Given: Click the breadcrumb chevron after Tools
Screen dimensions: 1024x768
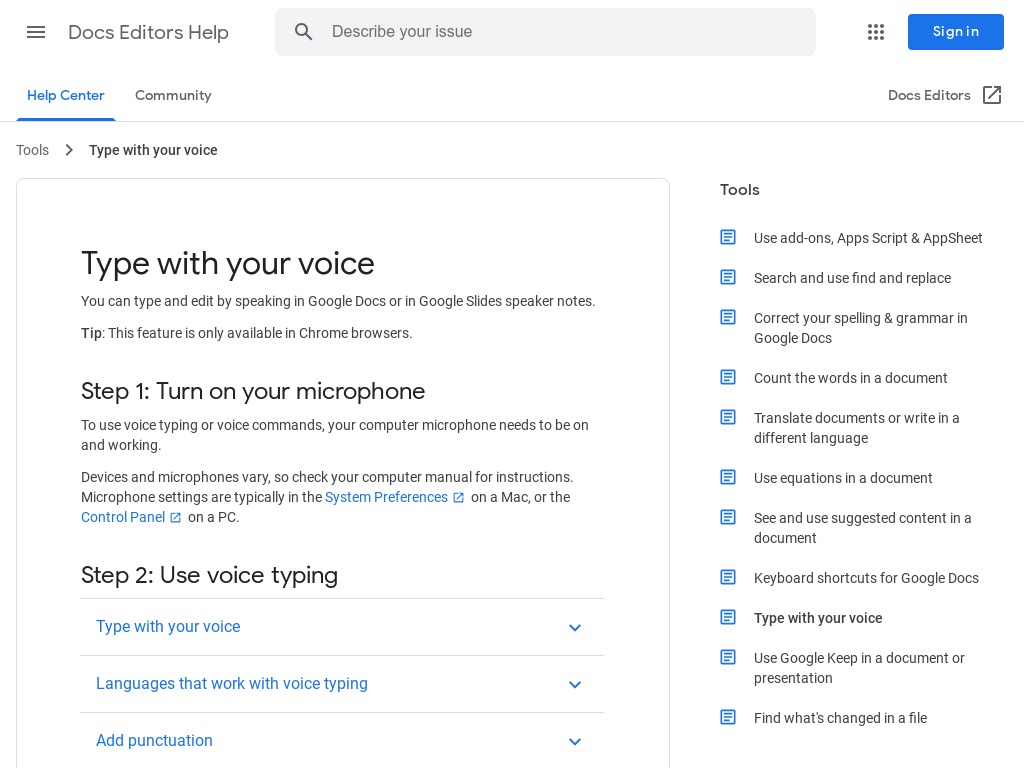Looking at the screenshot, I should coord(69,150).
